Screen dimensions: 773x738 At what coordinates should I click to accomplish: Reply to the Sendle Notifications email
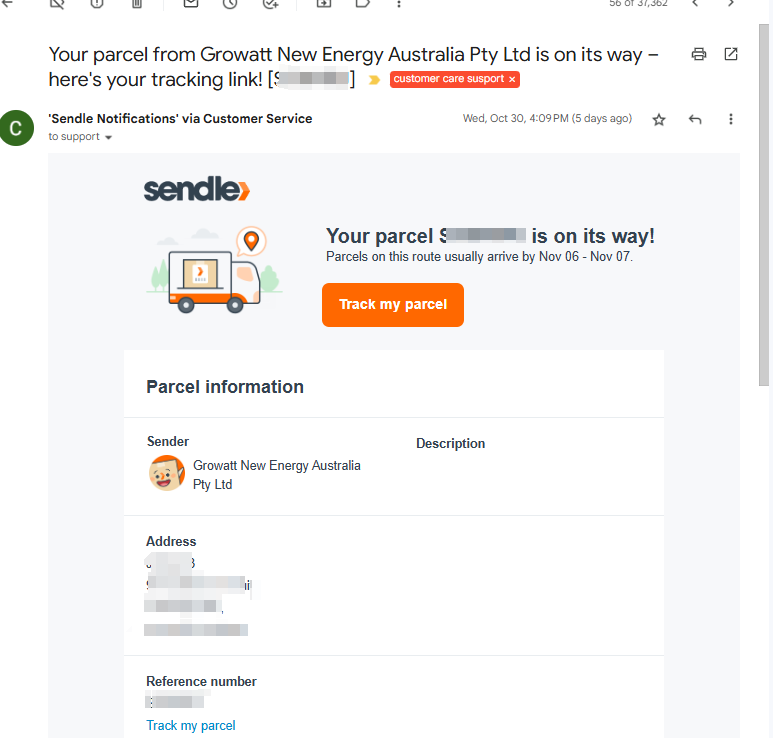(x=695, y=119)
